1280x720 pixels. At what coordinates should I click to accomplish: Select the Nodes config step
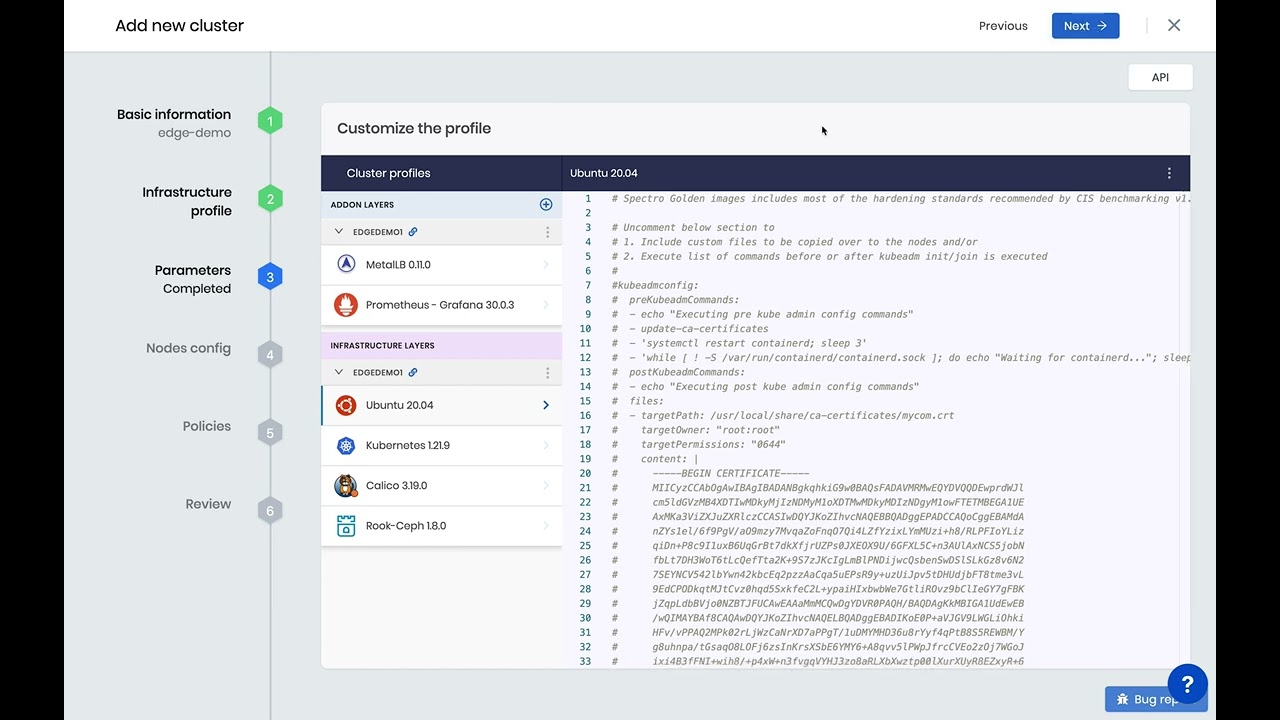click(x=269, y=355)
